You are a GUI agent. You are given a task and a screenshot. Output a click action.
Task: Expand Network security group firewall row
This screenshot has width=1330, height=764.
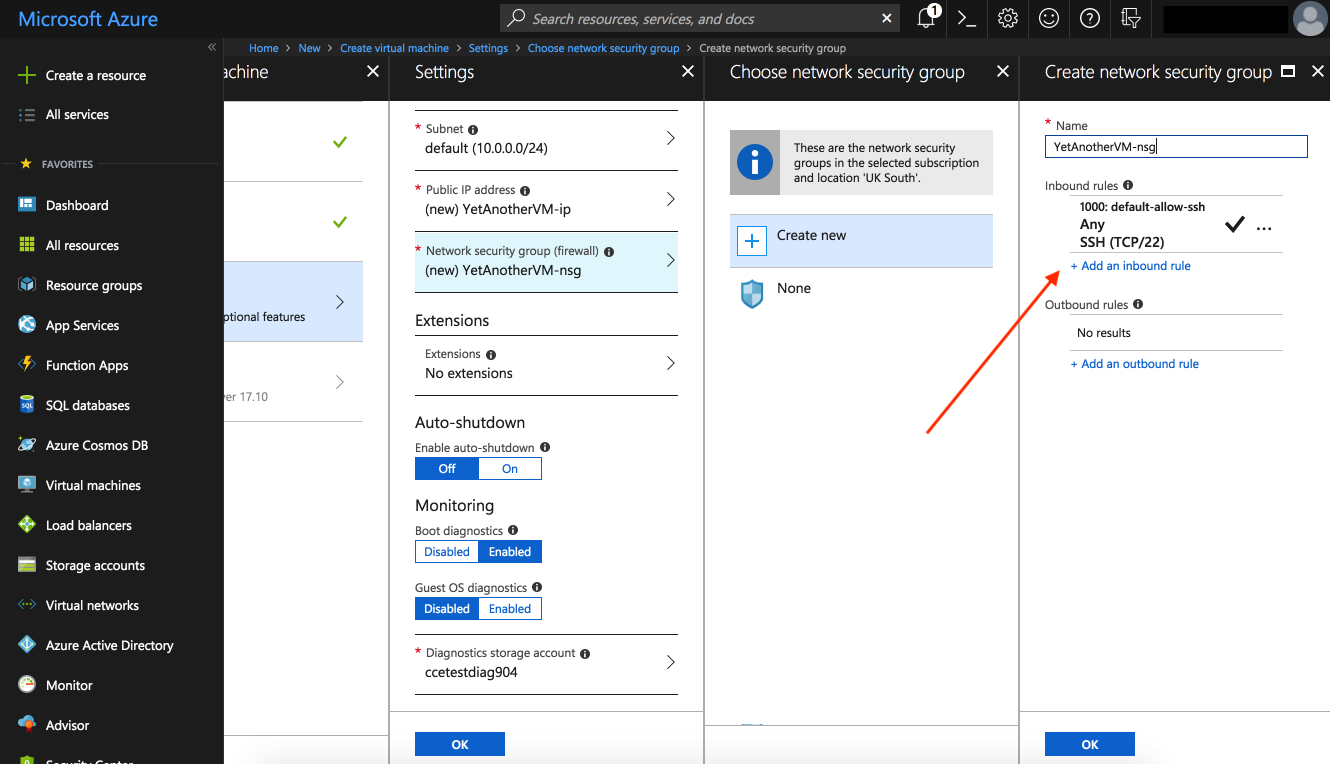tap(546, 262)
